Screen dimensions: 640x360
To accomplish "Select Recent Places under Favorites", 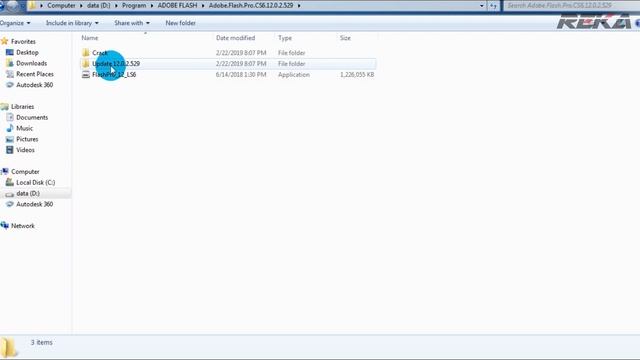I will point(35,74).
